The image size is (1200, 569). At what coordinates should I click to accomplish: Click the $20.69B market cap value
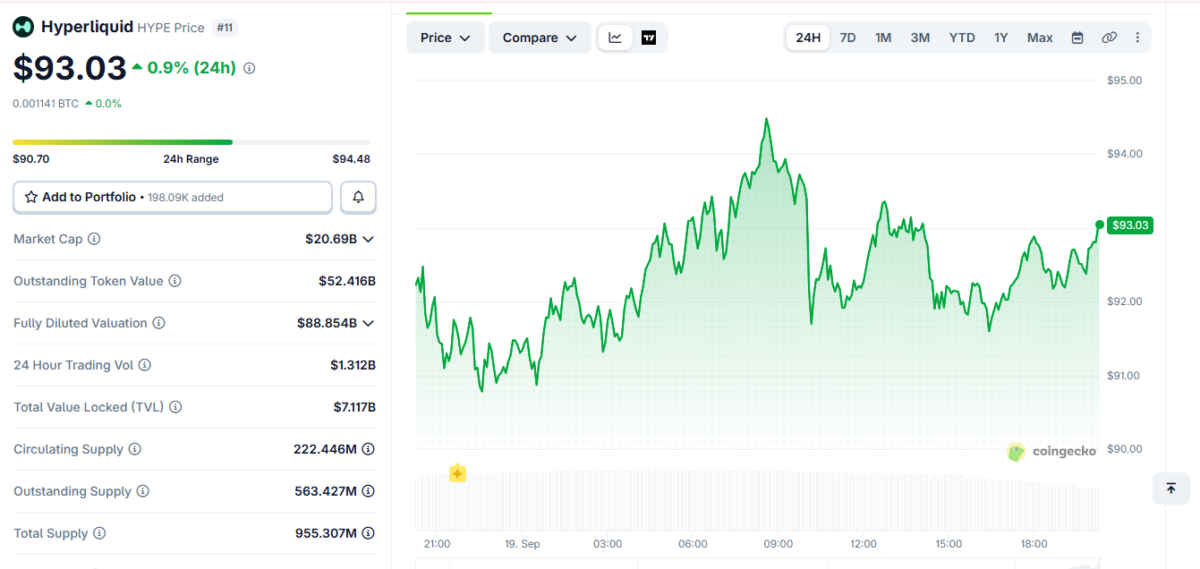point(331,239)
